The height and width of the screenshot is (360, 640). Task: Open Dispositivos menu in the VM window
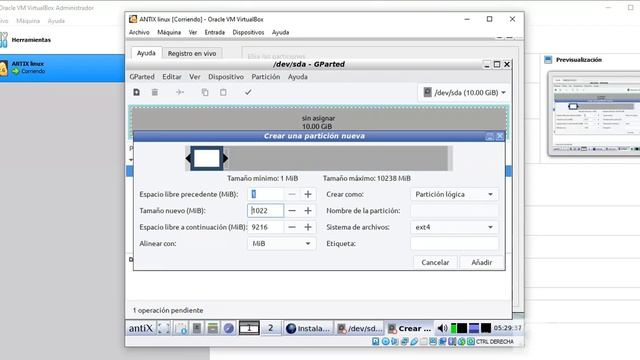pos(248,32)
